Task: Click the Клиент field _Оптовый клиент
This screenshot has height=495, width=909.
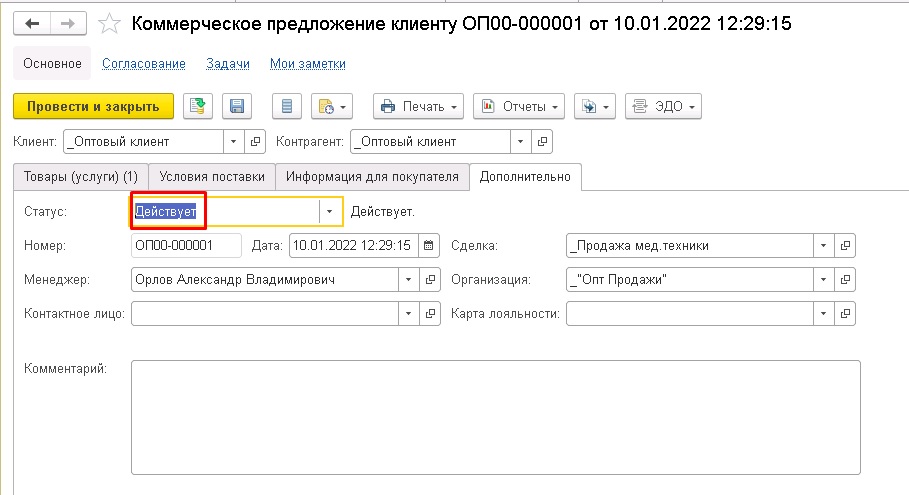Action: [x=143, y=141]
